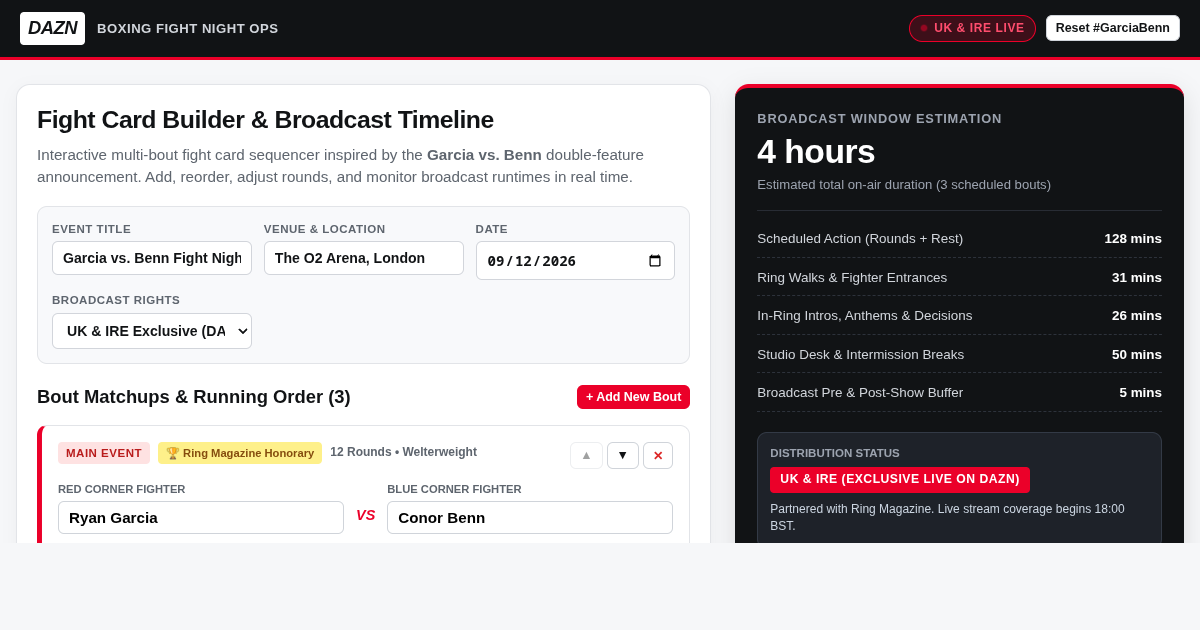The image size is (1200, 630).
Task: Click In-Ring Intros, Anthems & Decisions row
Action: [959, 315]
